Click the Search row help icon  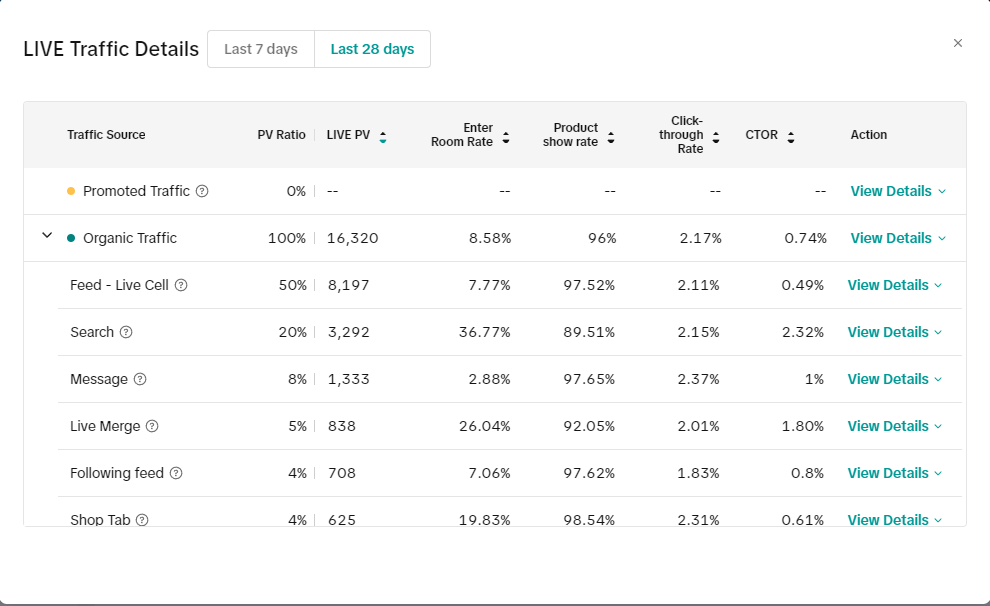click(126, 332)
